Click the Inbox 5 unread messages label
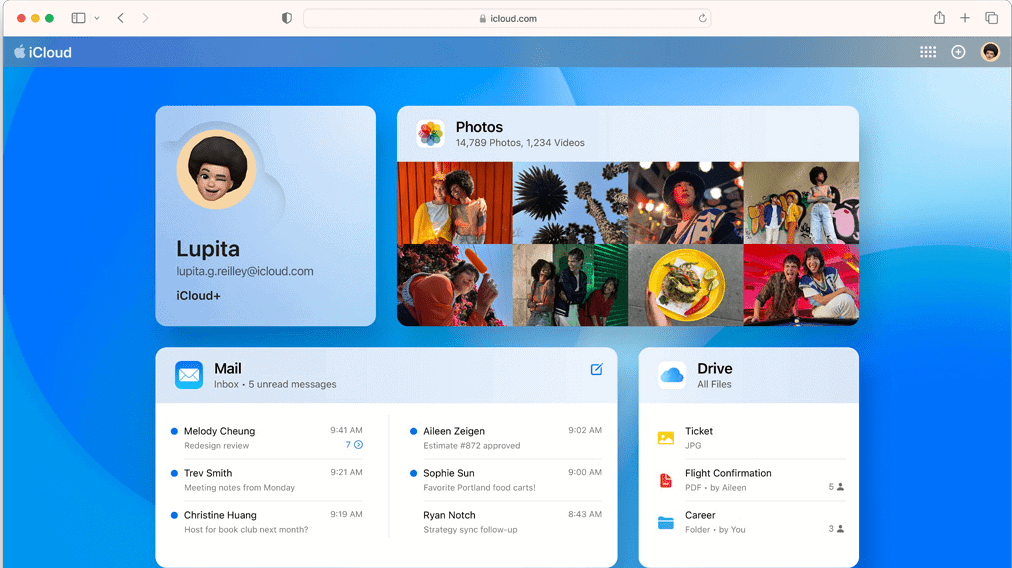Screen dimensions: 1012x568 (x=275, y=384)
